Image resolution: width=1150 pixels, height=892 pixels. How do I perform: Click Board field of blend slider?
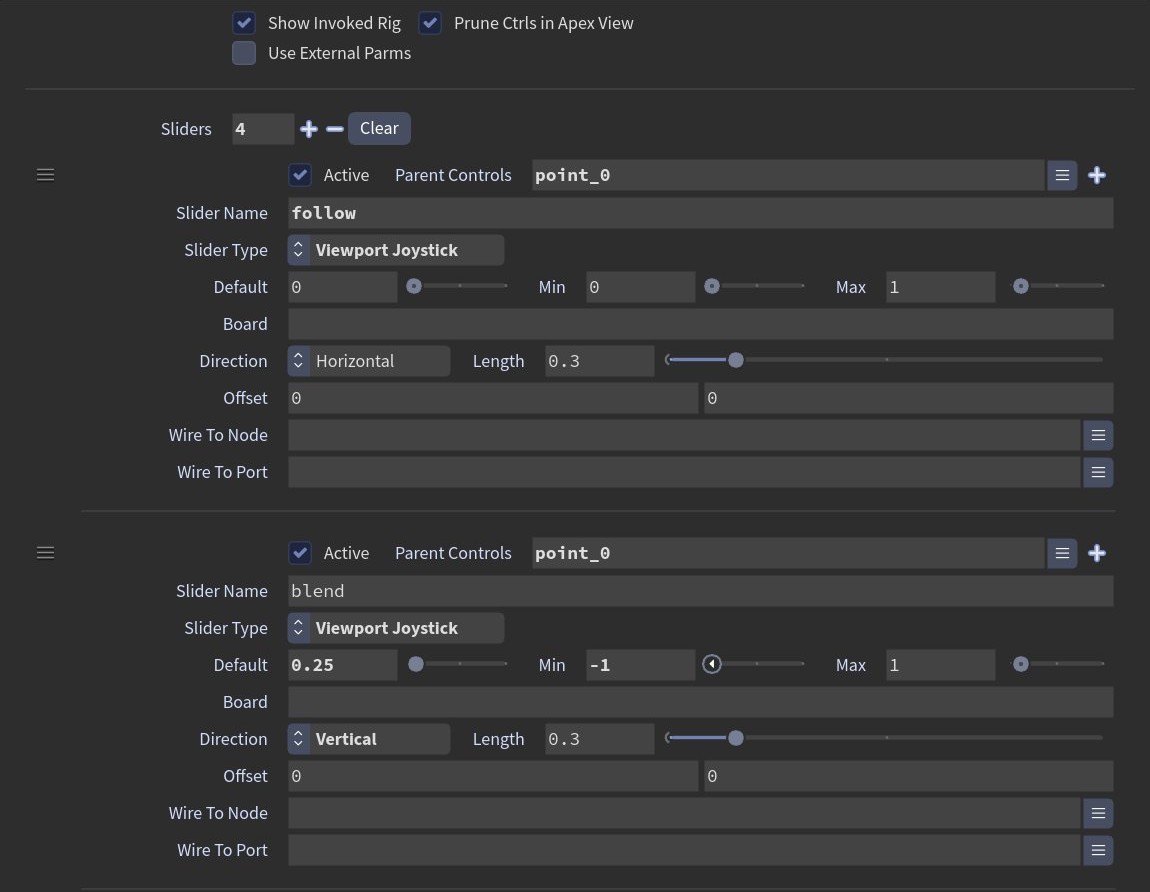(x=700, y=702)
